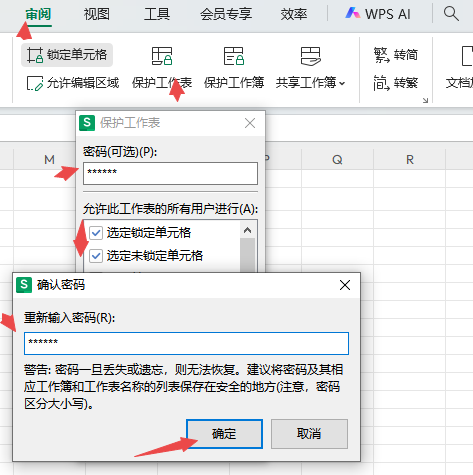473x475 pixels.
Task: Toggle the 选定锁定单元格 checkbox
Action: (x=96, y=232)
